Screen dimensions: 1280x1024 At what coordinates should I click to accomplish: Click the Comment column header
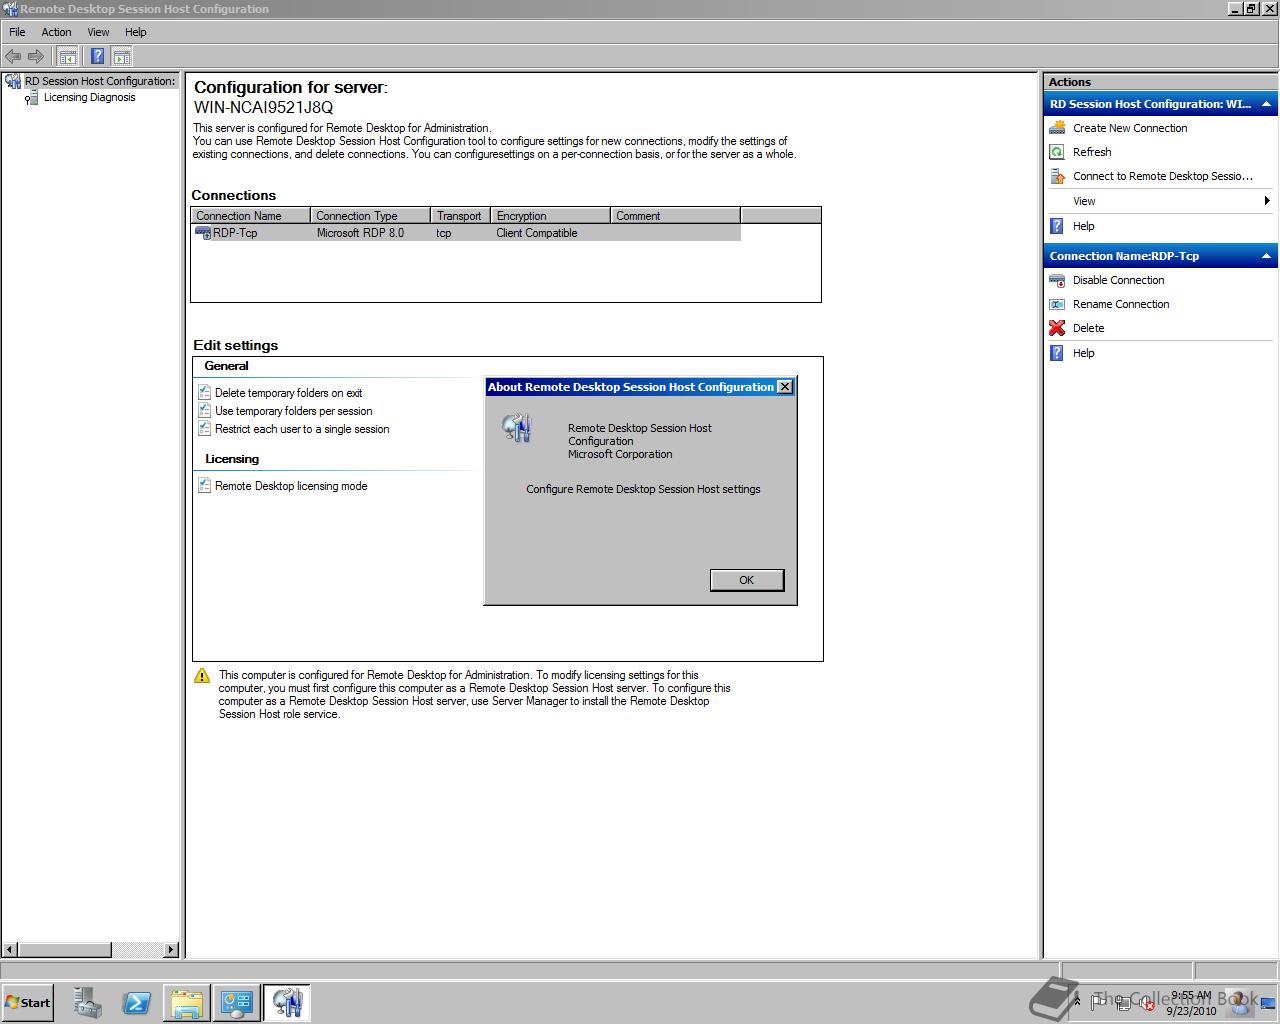(676, 216)
